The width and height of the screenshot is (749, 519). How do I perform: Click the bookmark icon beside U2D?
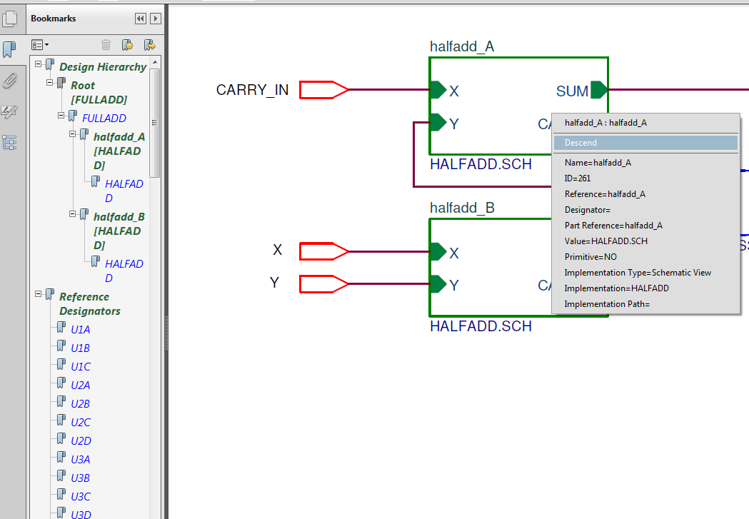pyautogui.click(x=61, y=438)
